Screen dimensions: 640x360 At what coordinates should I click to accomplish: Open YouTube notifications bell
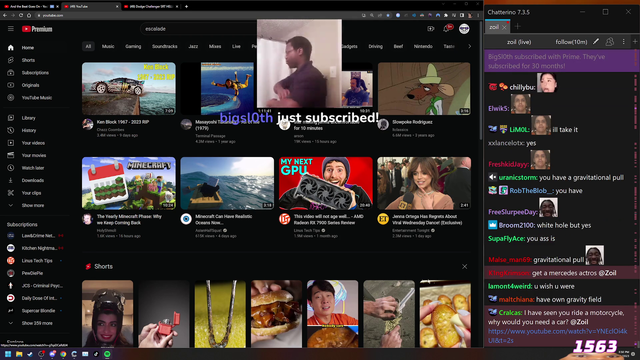tap(447, 28)
